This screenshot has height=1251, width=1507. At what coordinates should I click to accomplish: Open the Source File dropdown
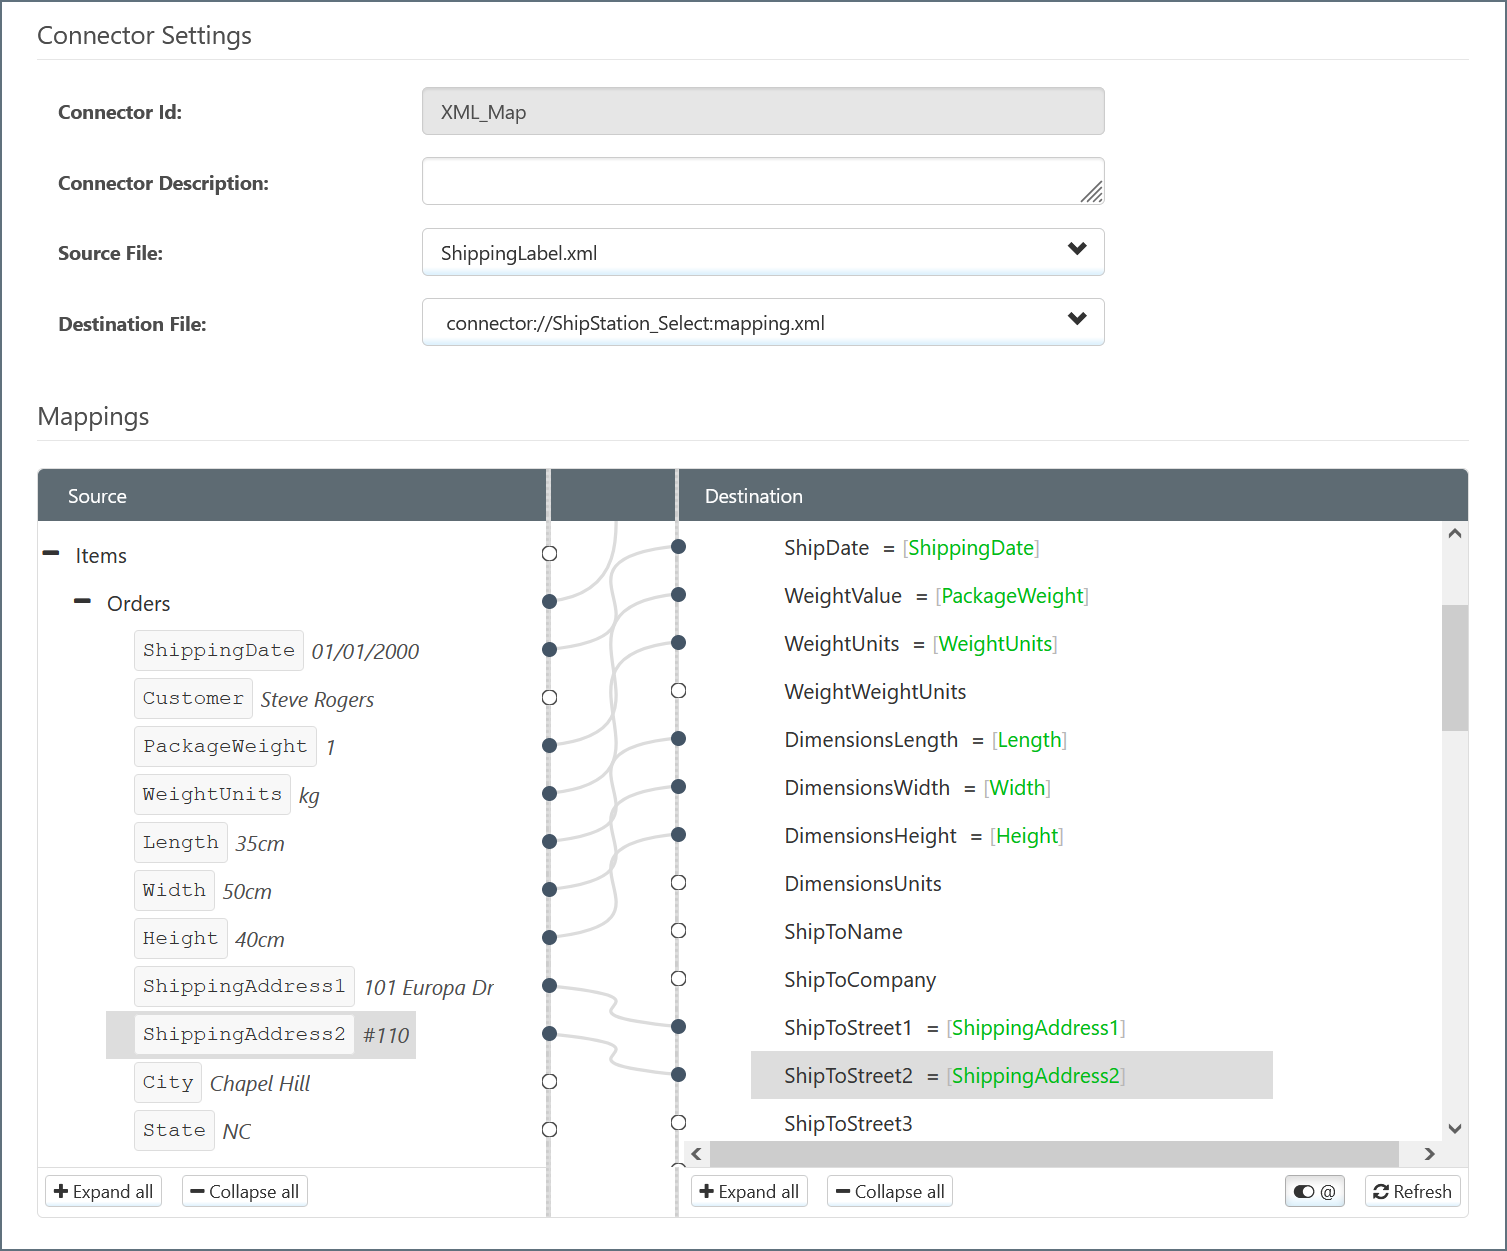point(762,252)
